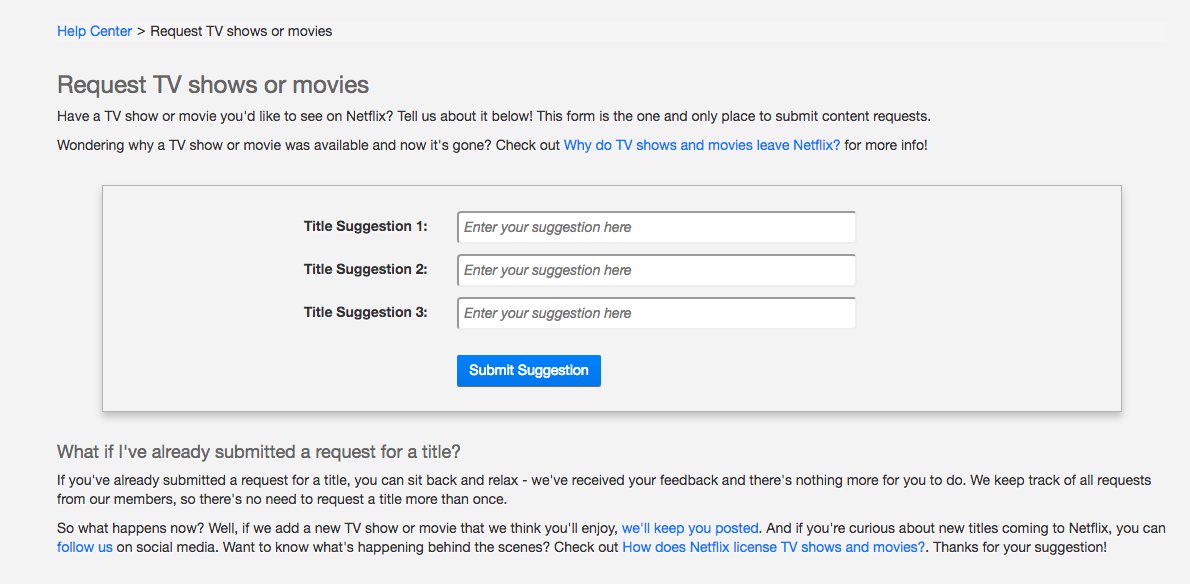The height and width of the screenshot is (584, 1190).
Task: Click the 'Title Suggestion 2:' label
Action: tap(365, 269)
